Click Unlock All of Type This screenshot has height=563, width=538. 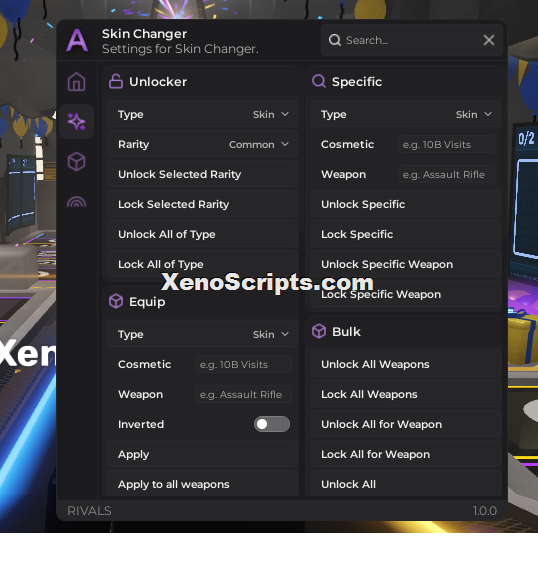tap(203, 234)
